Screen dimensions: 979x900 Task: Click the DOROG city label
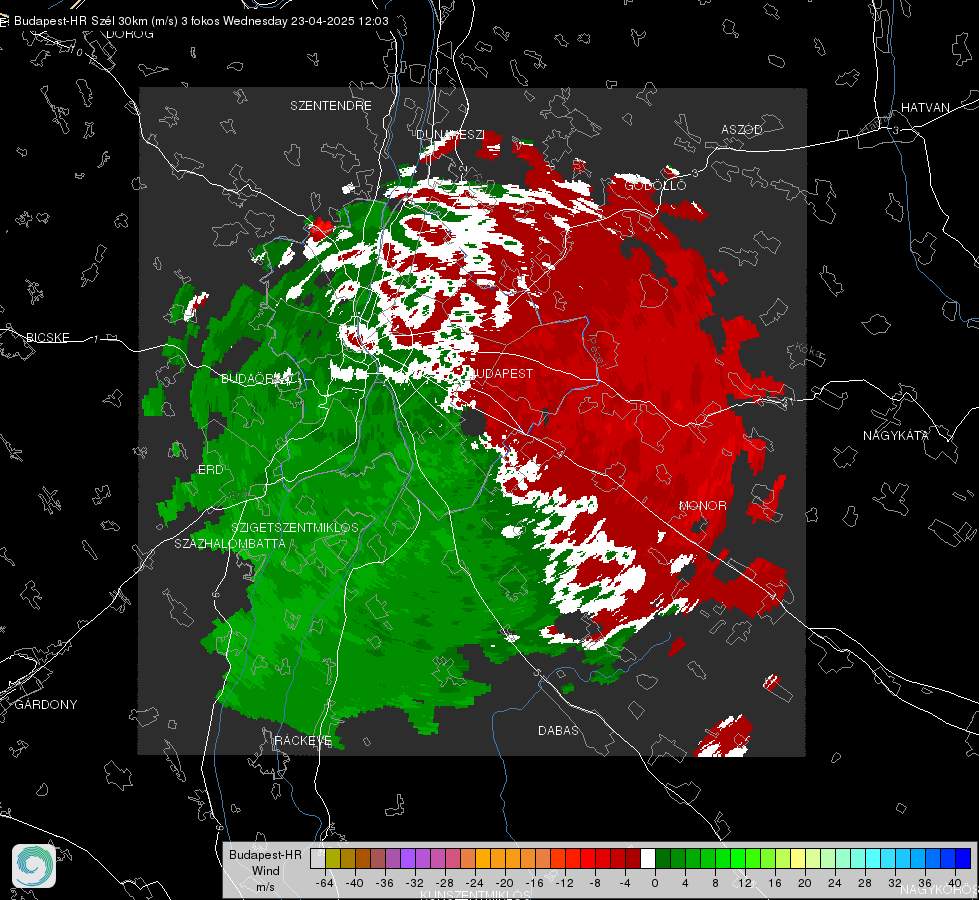point(130,34)
